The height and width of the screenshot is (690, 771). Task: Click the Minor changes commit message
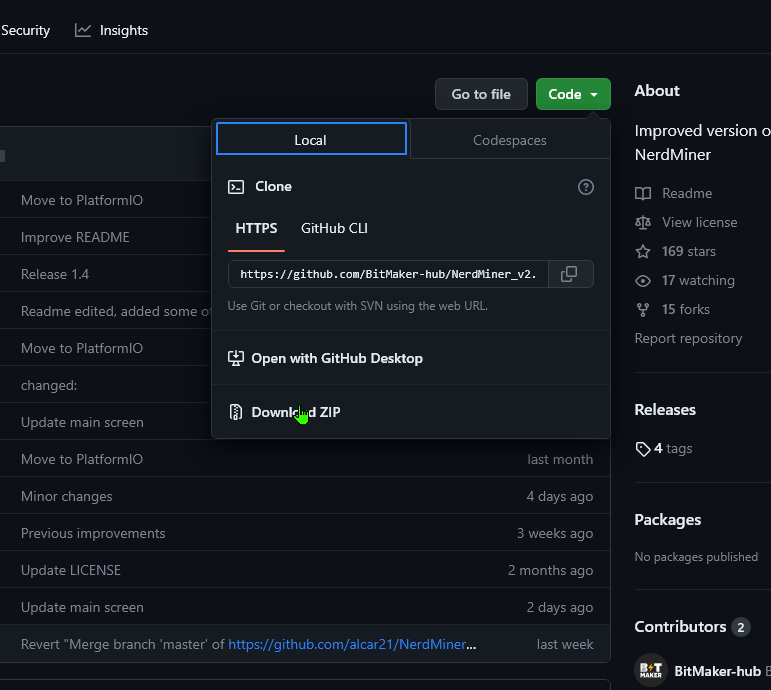67,496
